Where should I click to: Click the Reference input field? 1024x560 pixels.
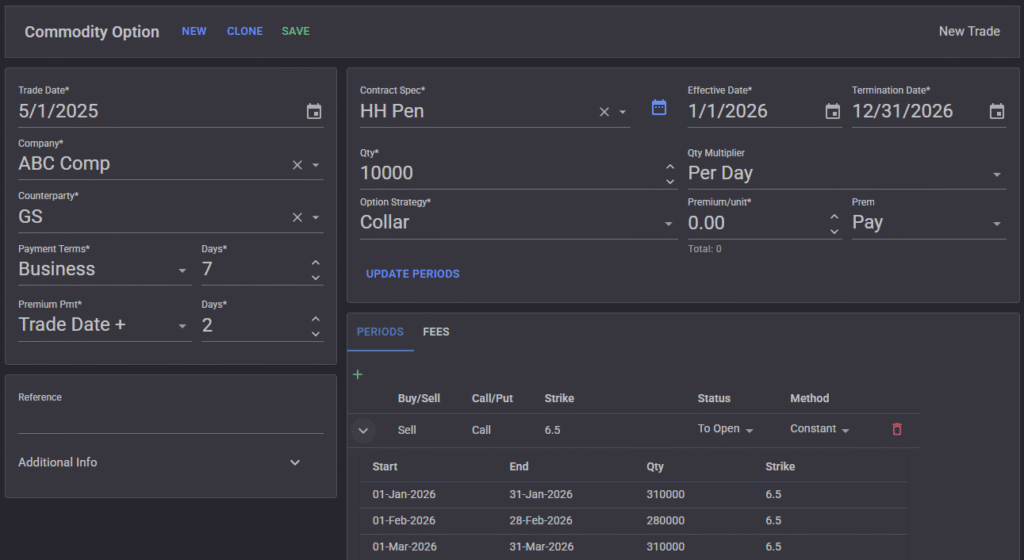click(170, 420)
